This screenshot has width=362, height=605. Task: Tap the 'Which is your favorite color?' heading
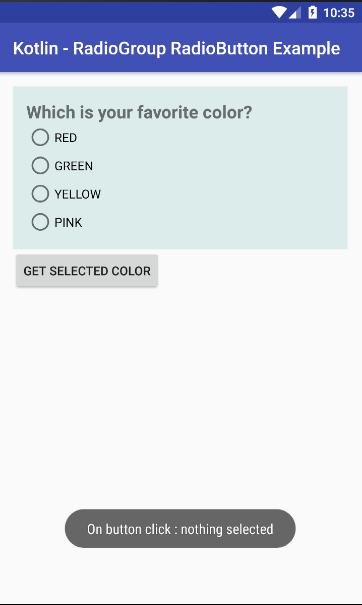click(x=139, y=112)
